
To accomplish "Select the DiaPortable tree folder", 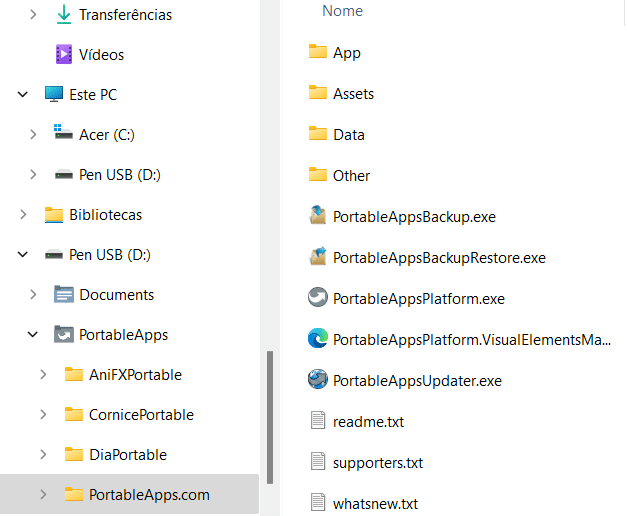I will 128,455.
